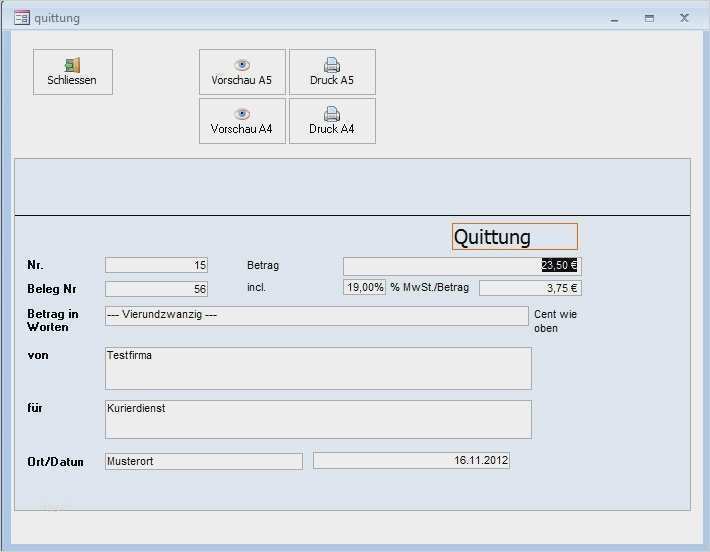The image size is (710, 552).
Task: Open the Vorschau A4 preview
Action: [242, 121]
